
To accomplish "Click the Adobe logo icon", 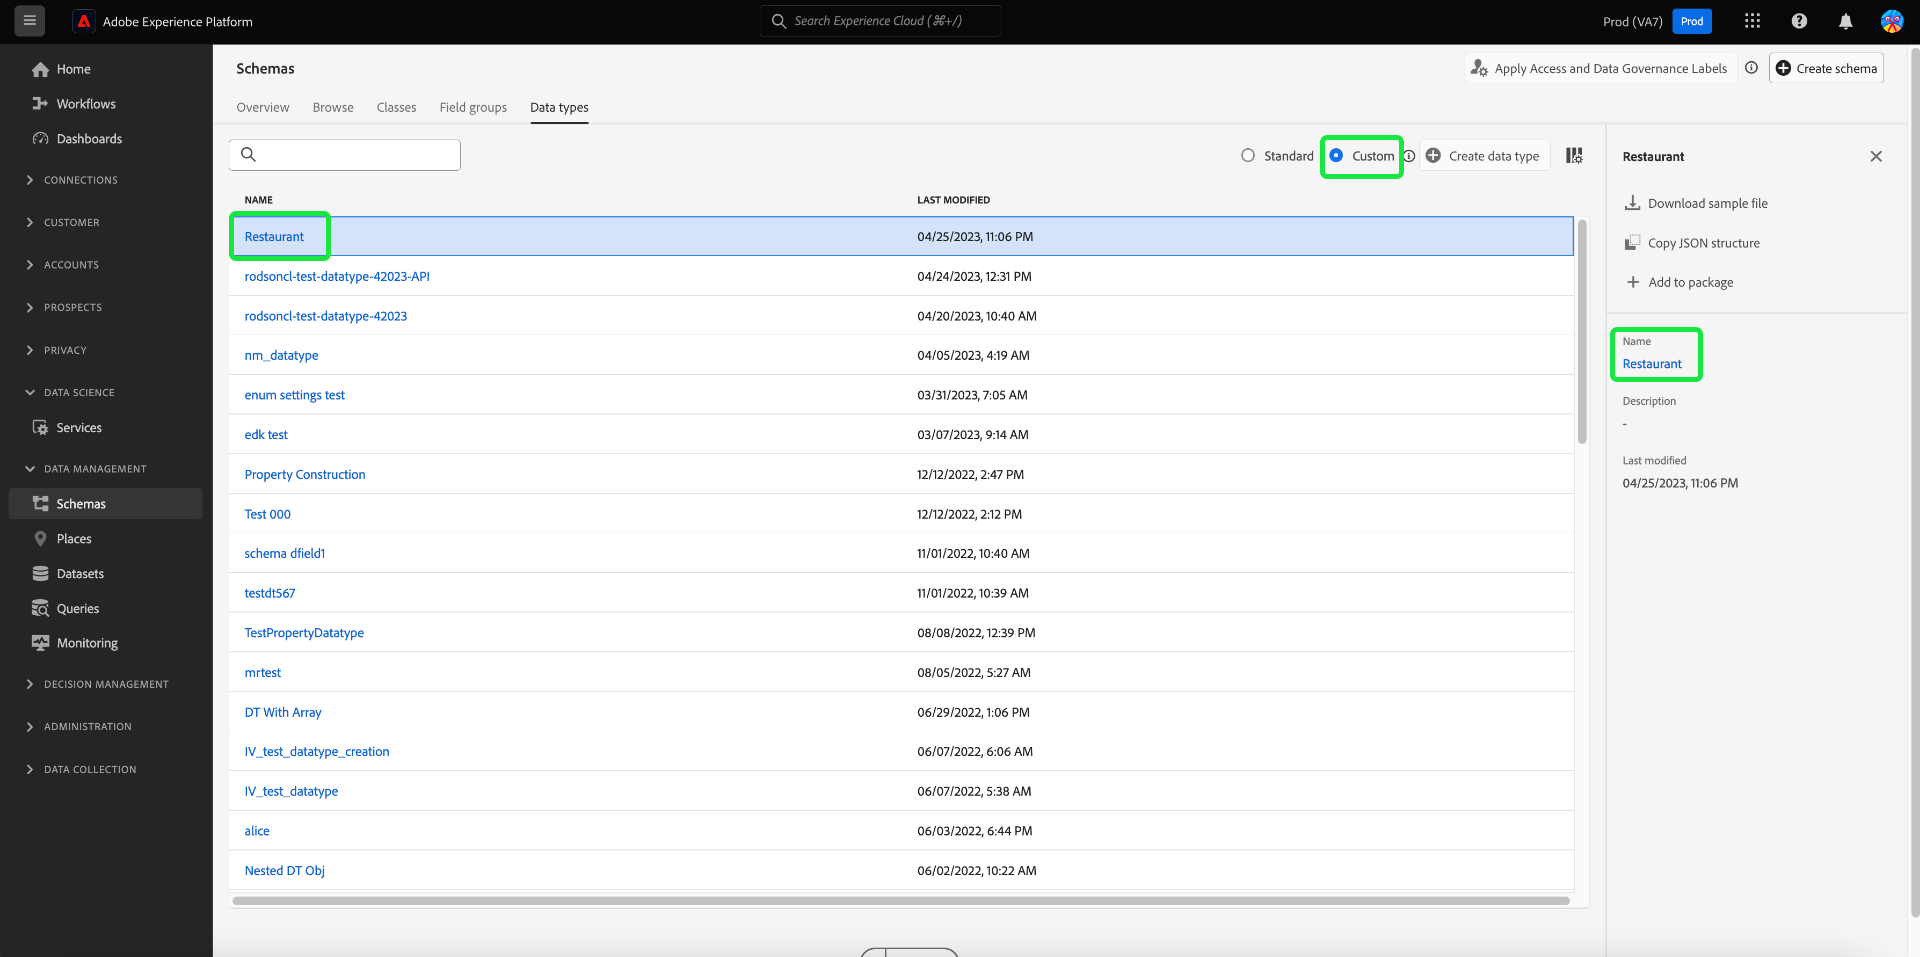I will [84, 21].
